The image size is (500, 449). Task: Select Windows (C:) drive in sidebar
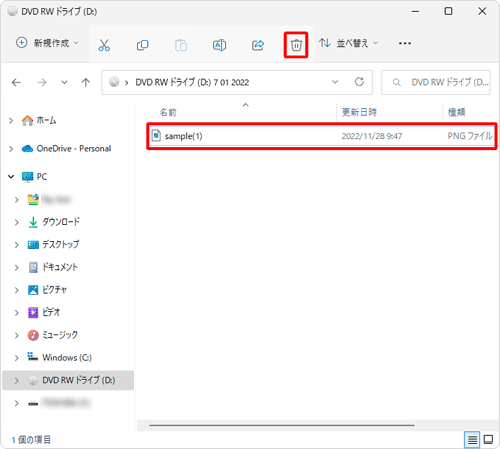point(67,357)
